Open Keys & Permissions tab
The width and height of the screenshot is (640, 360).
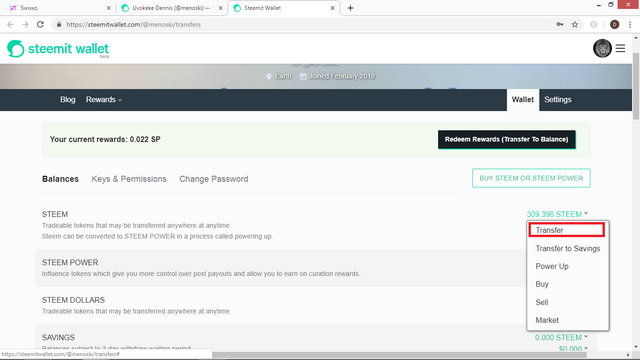(x=129, y=179)
